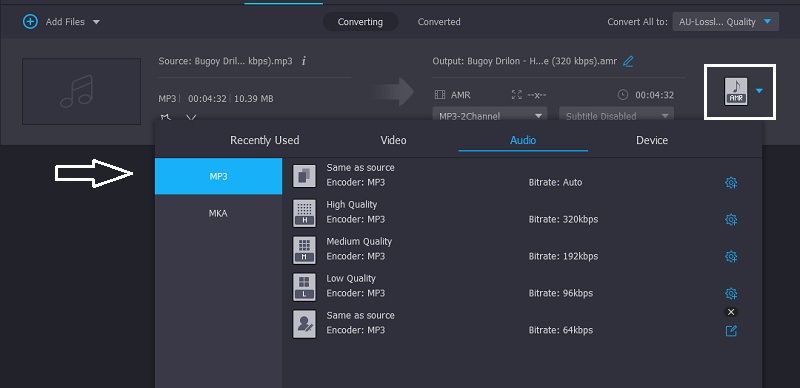800x388 pixels.
Task: Edit the output file name pencil icon
Action: 629,61
